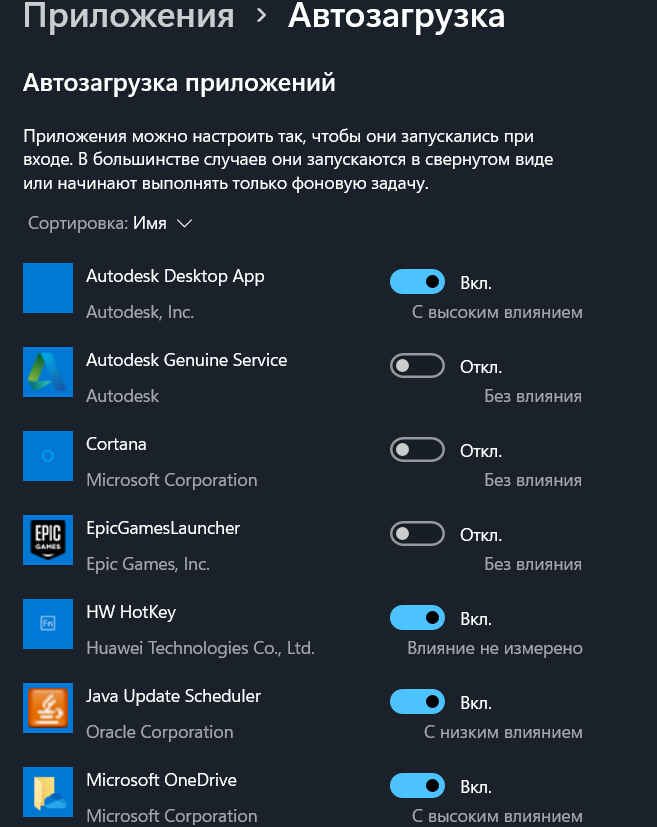The width and height of the screenshot is (657, 827).
Task: Click the Autodesk Genuine Service icon
Action: point(48,372)
